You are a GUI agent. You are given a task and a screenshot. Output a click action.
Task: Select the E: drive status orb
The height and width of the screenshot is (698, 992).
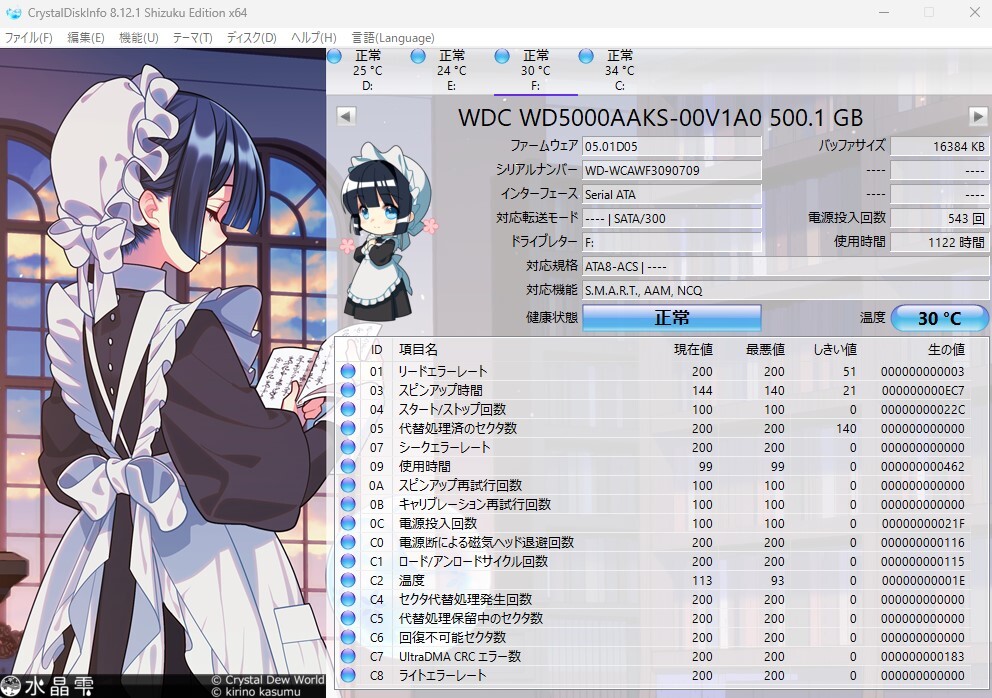pos(418,56)
